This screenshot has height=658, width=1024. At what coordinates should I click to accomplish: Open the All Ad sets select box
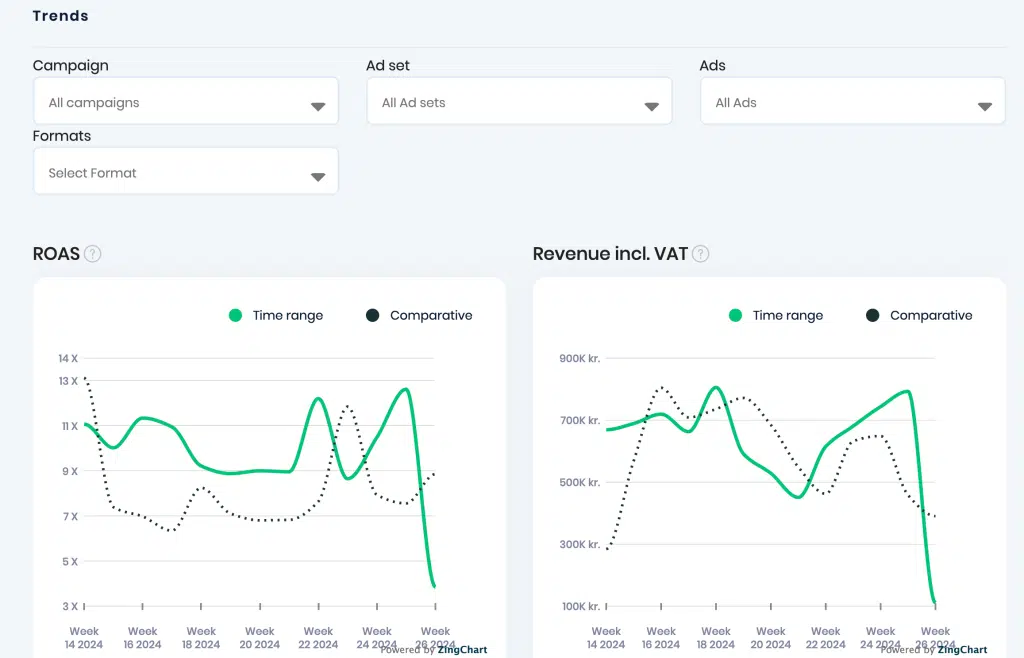[519, 101]
